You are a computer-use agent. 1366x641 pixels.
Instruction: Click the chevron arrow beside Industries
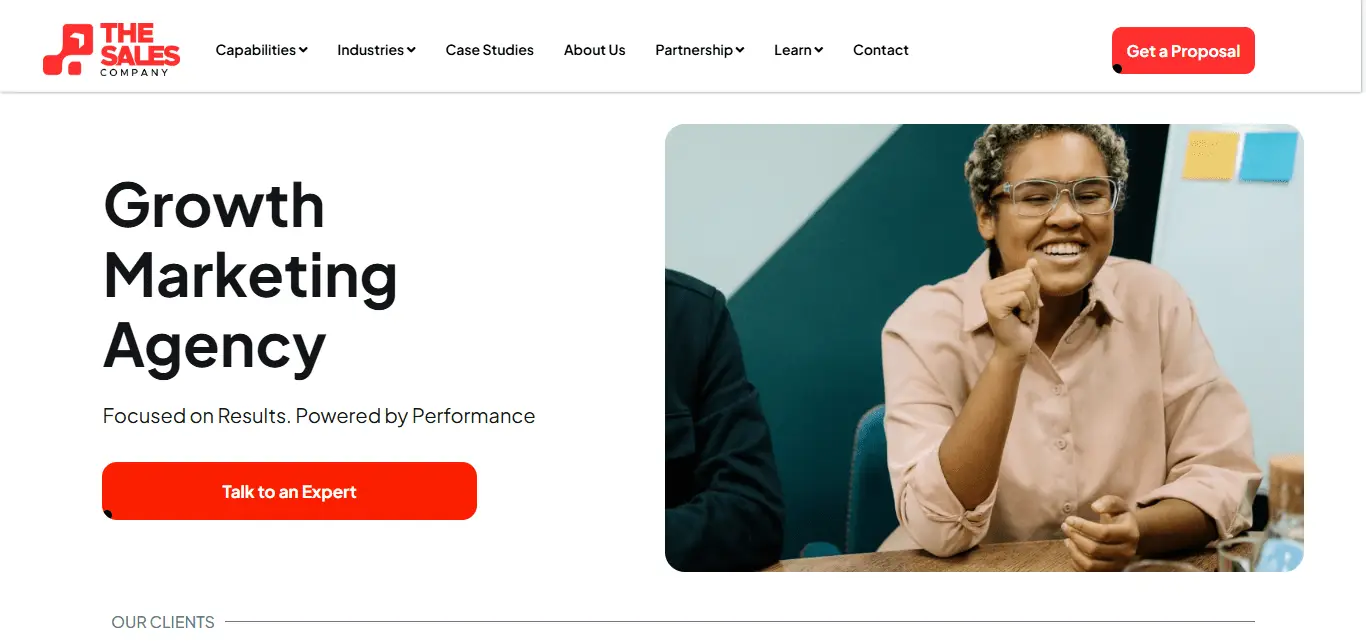click(411, 50)
